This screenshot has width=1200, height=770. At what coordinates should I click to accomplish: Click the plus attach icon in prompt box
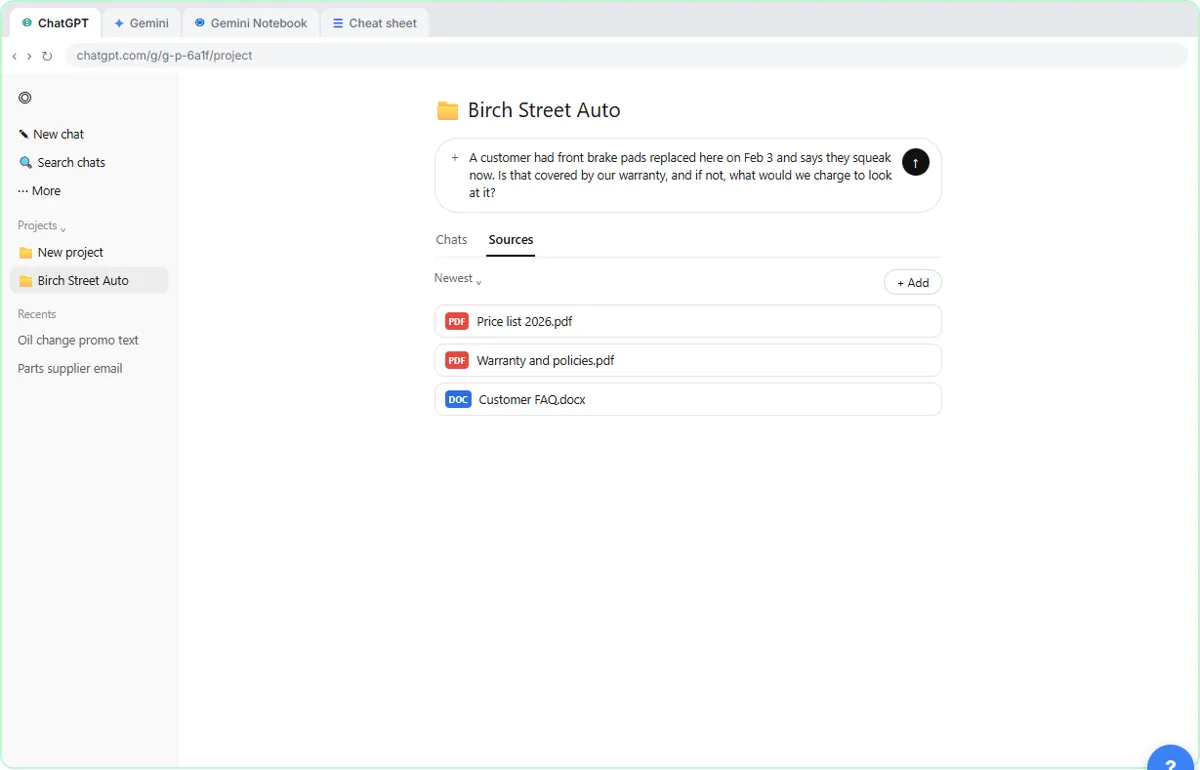click(x=455, y=158)
